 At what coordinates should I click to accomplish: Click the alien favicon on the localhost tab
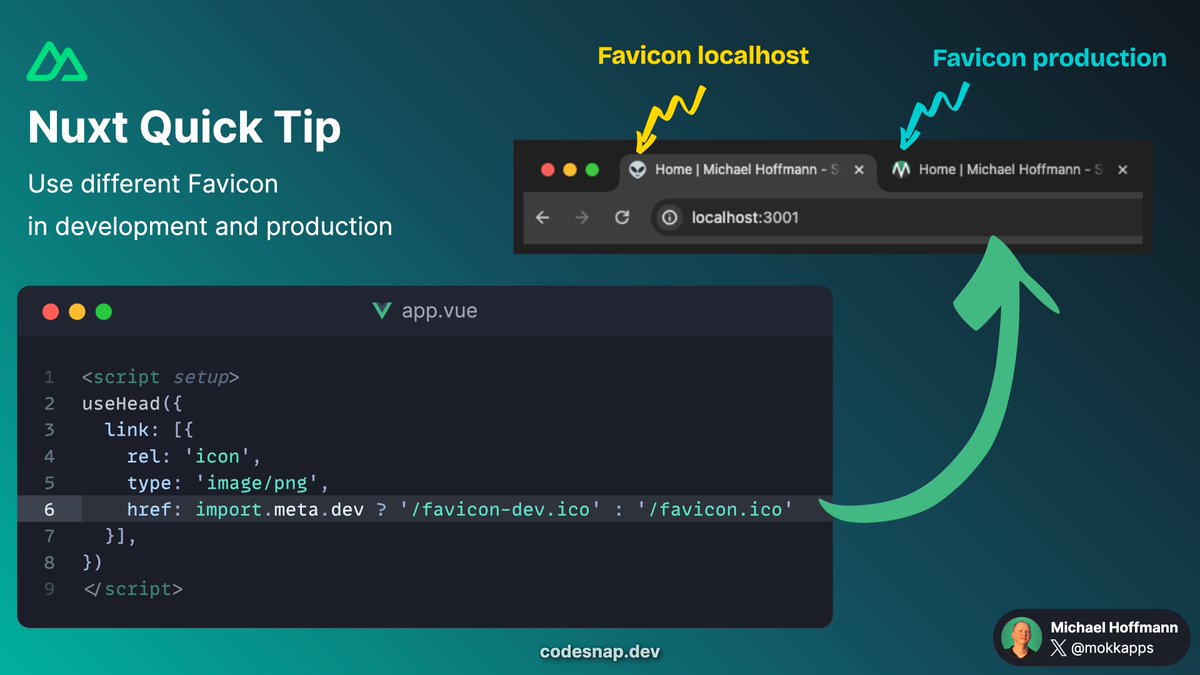637,170
